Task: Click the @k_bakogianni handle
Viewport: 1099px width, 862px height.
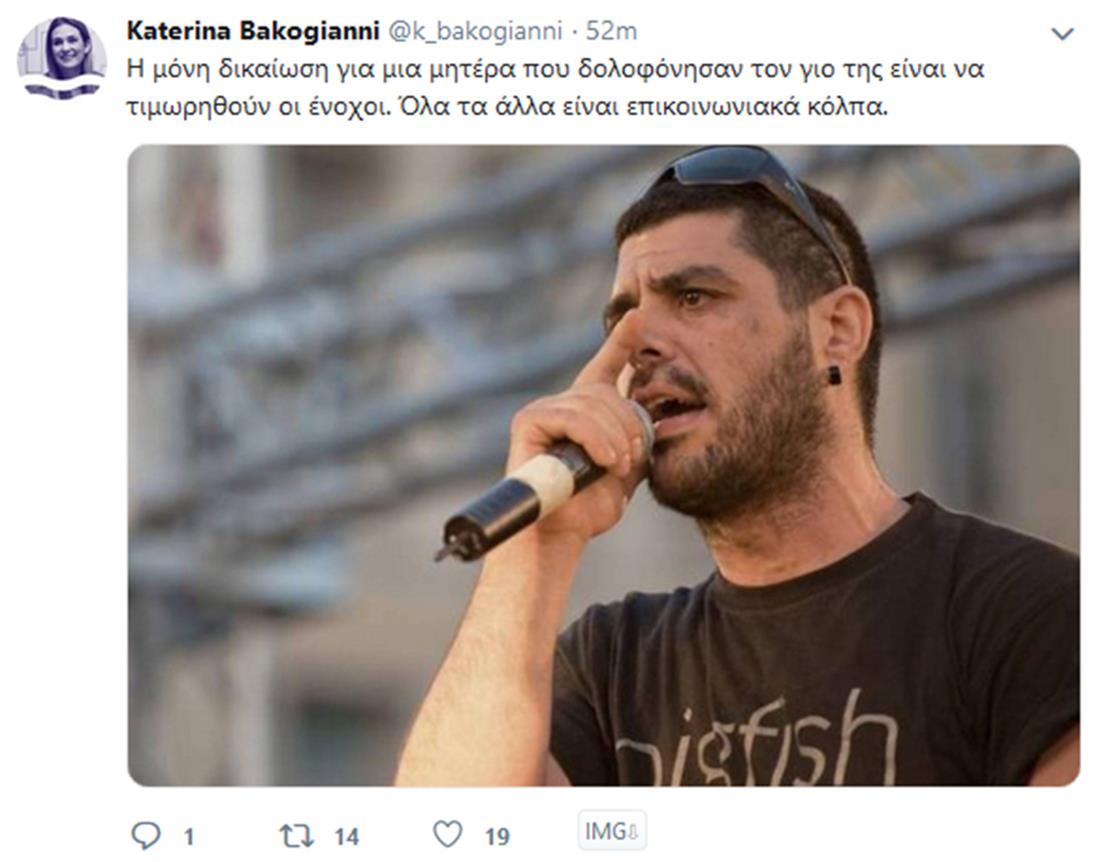Action: click(475, 32)
